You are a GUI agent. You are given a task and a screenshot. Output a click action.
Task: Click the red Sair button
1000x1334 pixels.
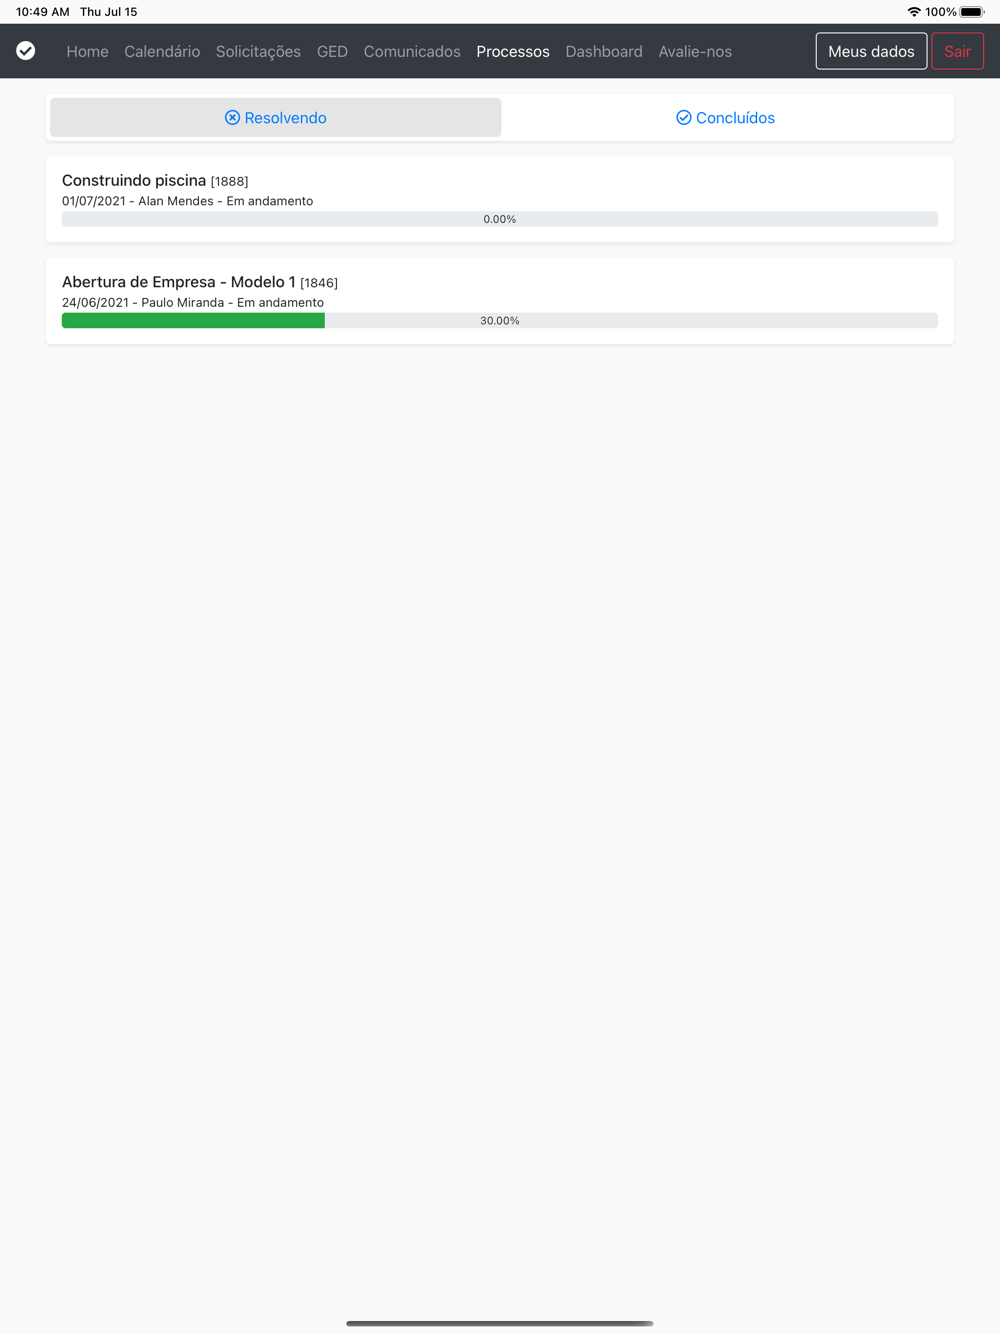[x=957, y=51]
